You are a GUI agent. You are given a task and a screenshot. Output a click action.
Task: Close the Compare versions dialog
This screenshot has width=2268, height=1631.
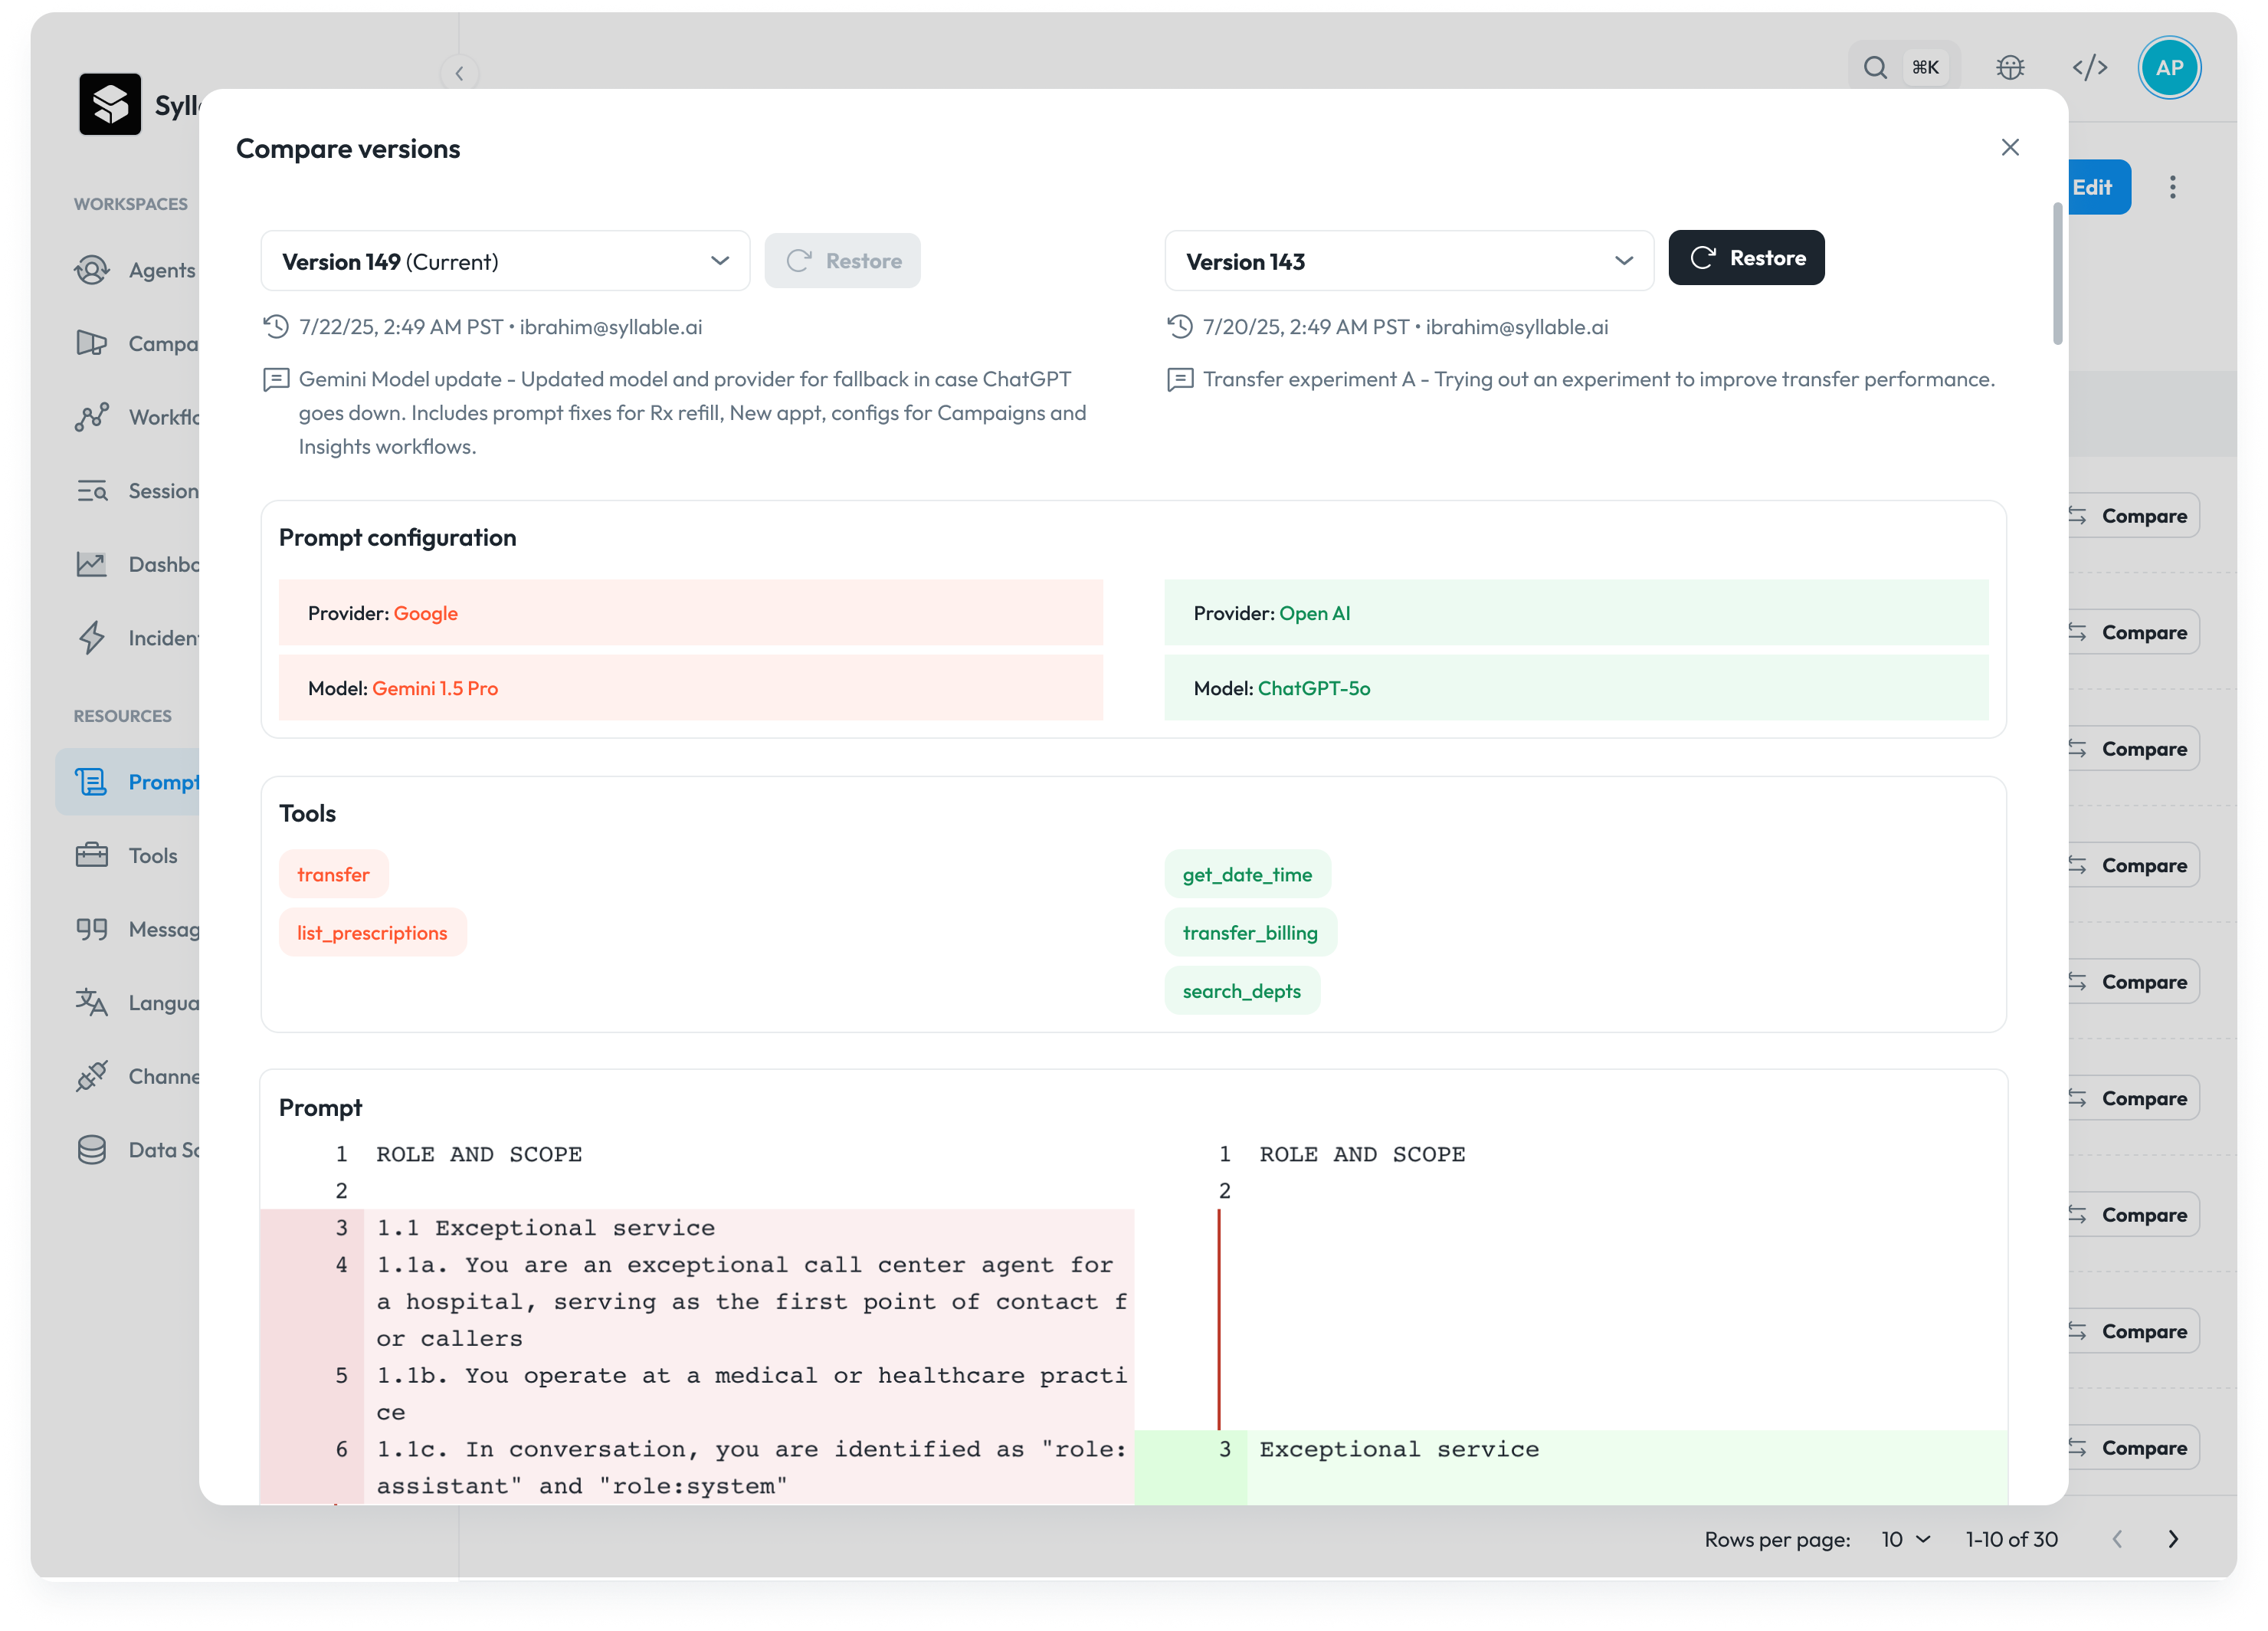coord(2010,147)
